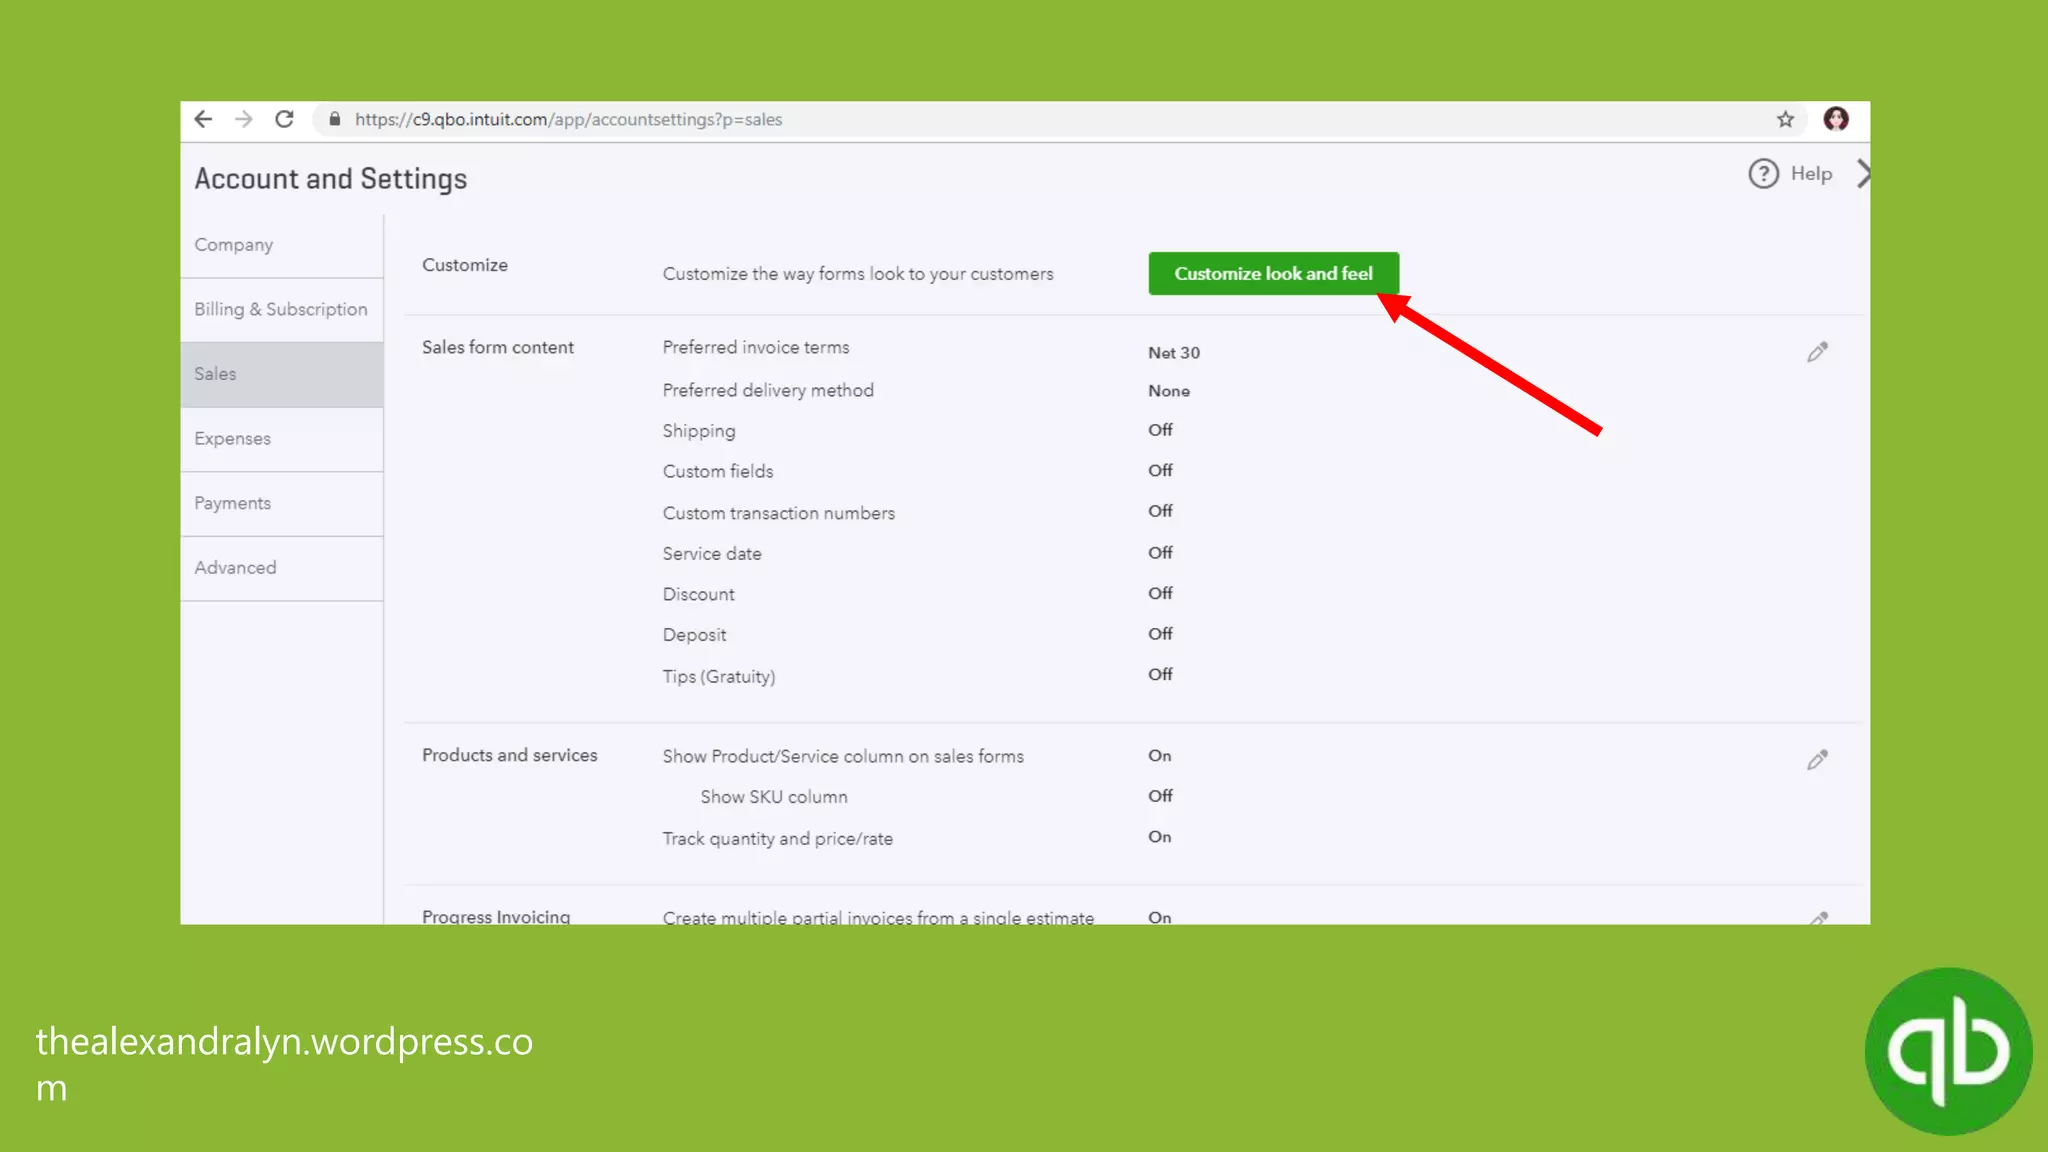Click the address bar URL
This screenshot has height=1152, width=2048.
click(568, 120)
